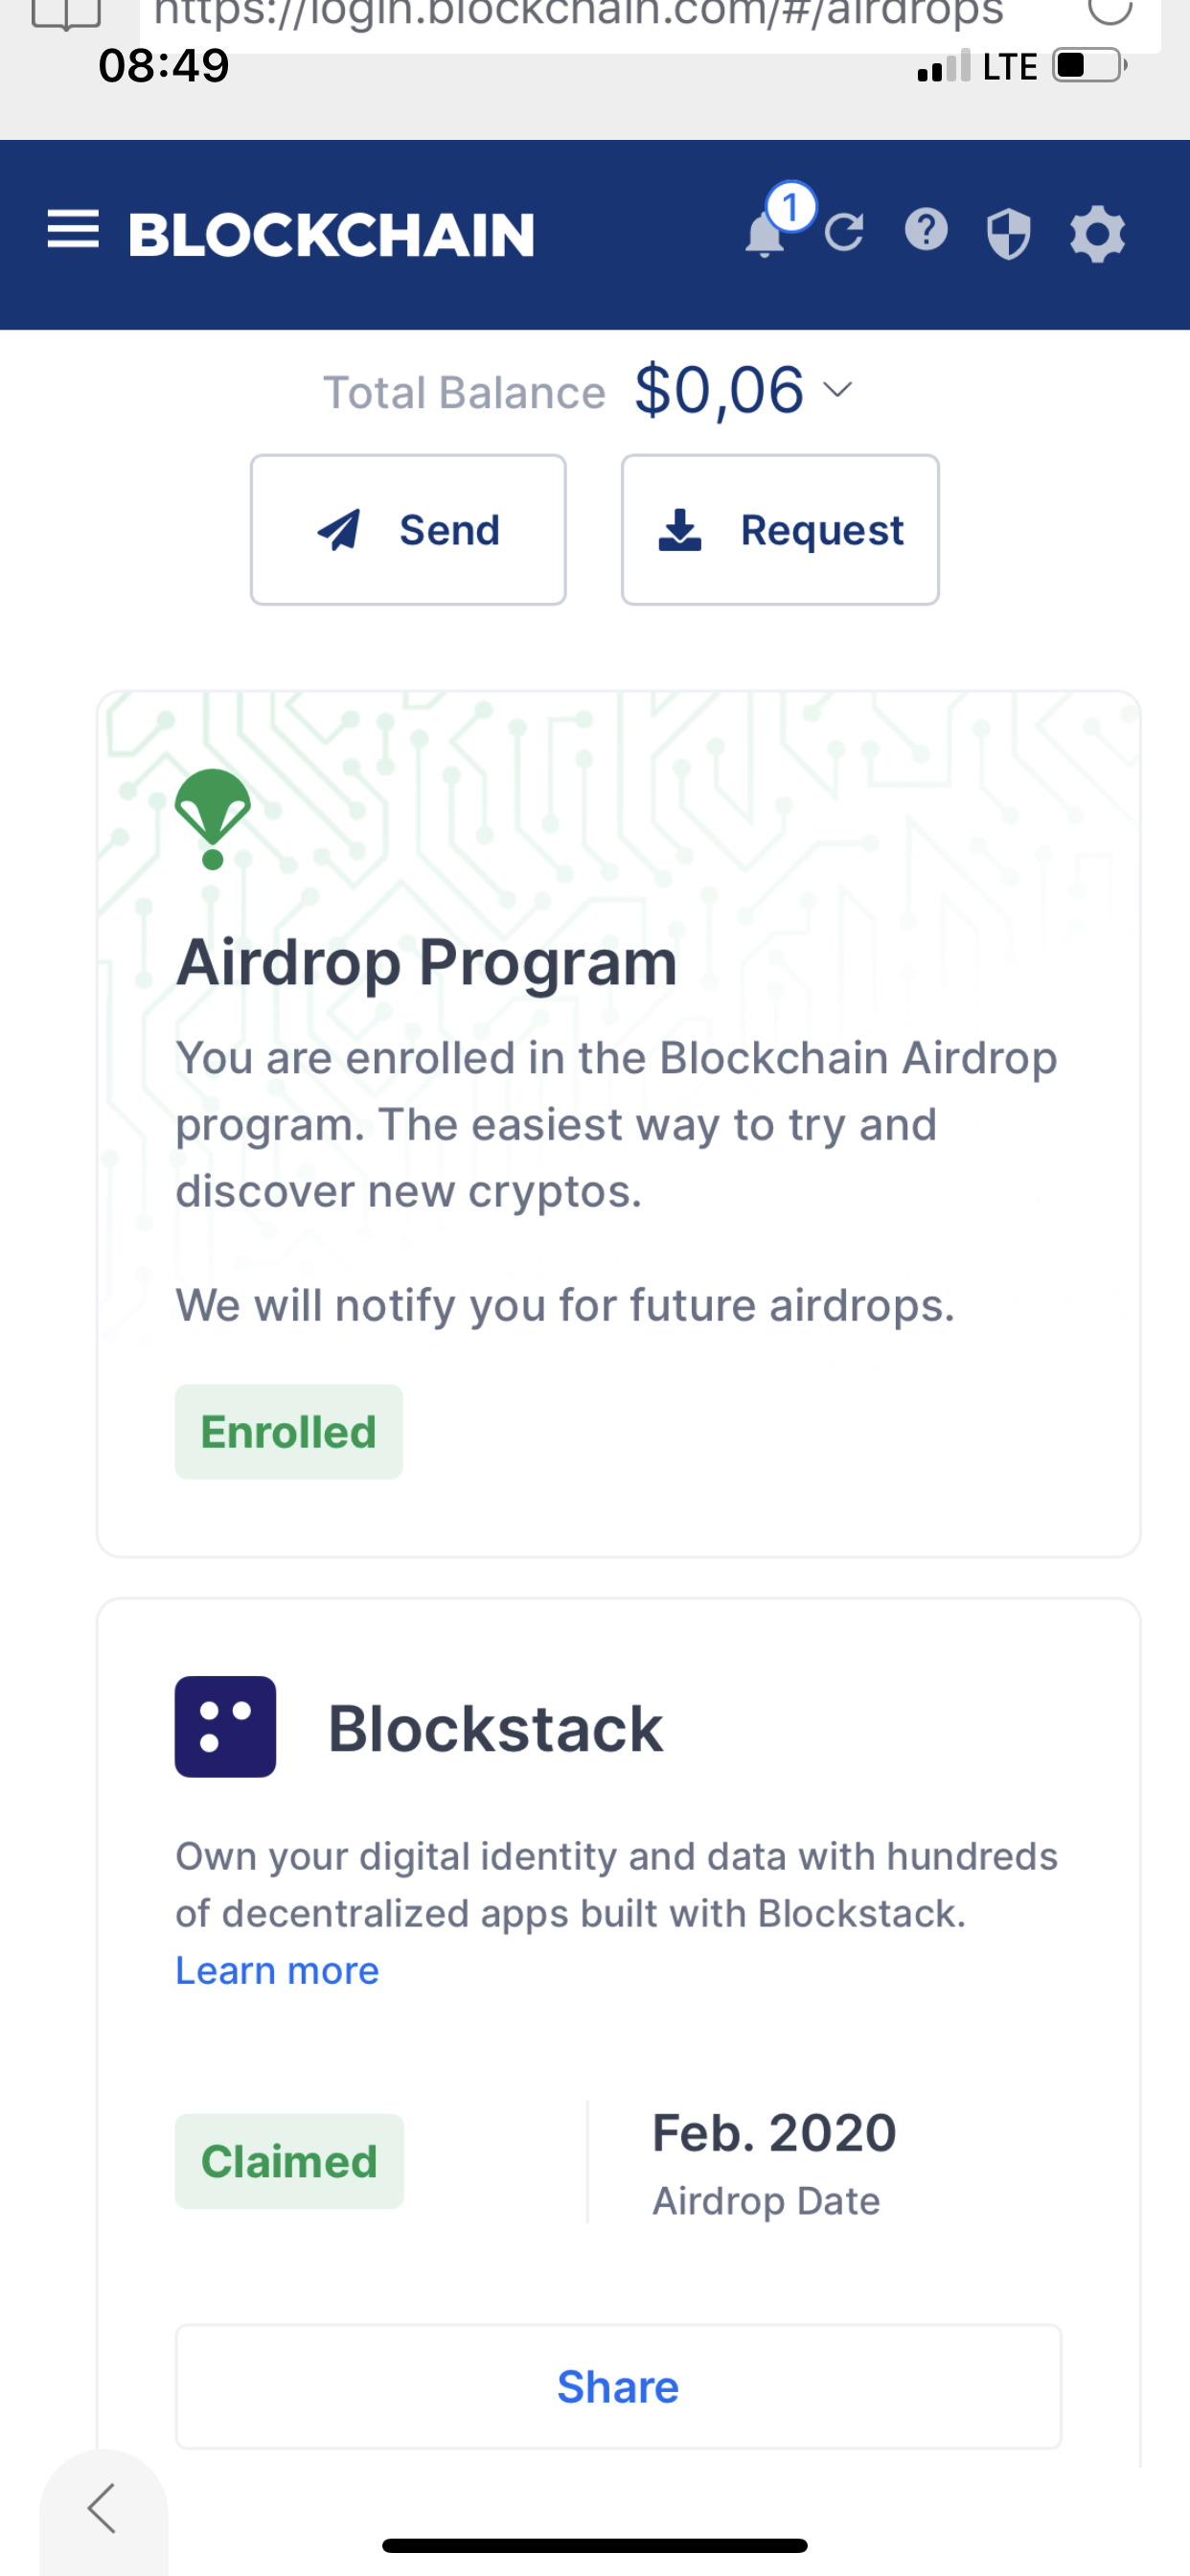
Task: Open the hamburger navigation menu
Action: (73, 231)
